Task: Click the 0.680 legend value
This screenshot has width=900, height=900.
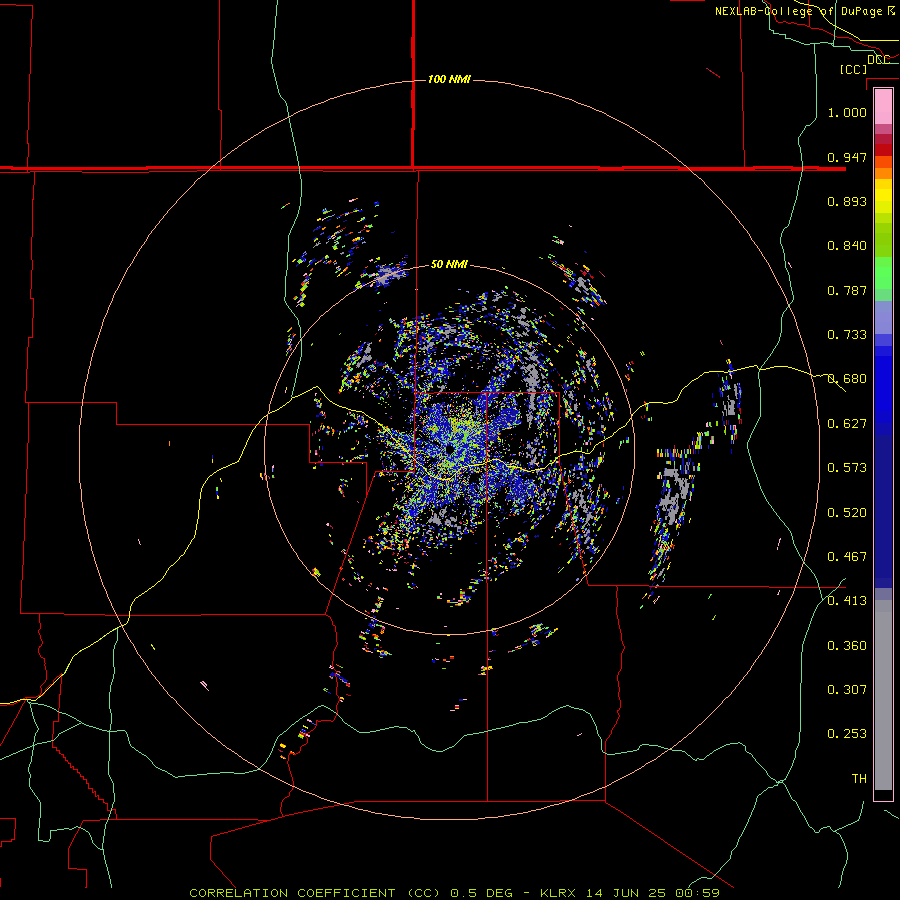Action: (847, 379)
